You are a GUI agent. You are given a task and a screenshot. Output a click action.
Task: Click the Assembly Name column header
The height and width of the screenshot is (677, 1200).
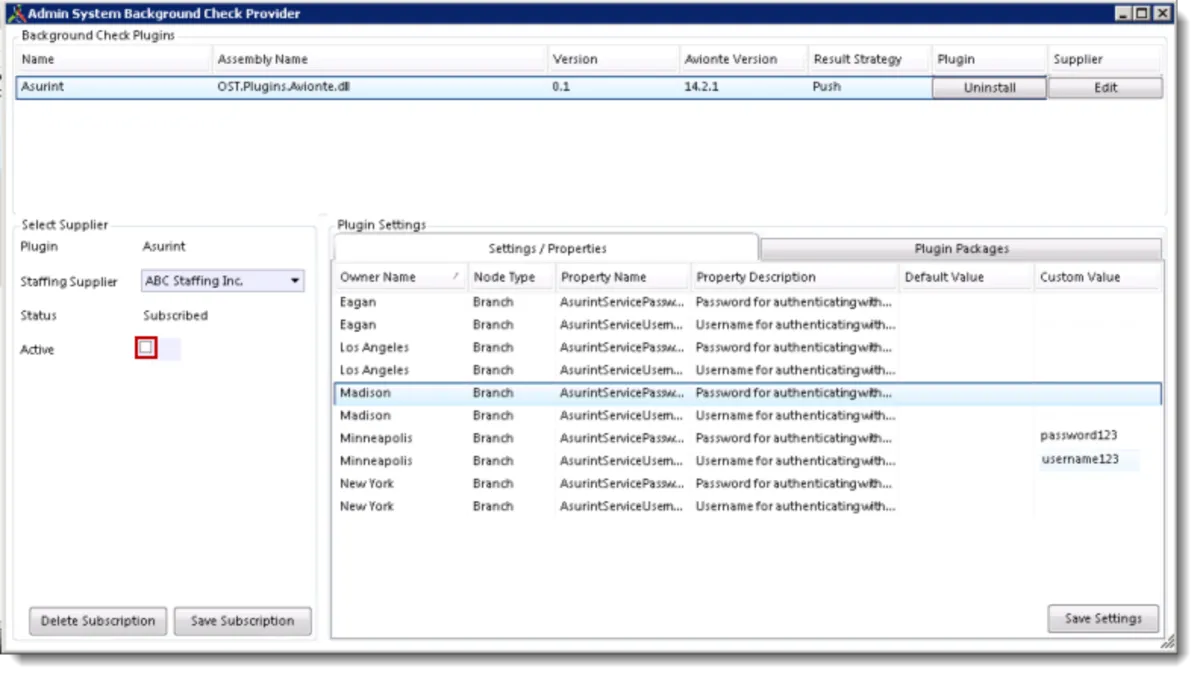click(380, 60)
